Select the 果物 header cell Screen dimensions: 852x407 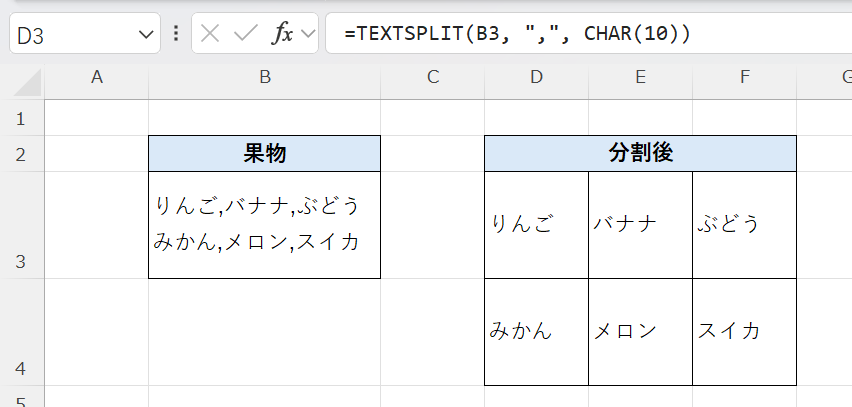264,153
